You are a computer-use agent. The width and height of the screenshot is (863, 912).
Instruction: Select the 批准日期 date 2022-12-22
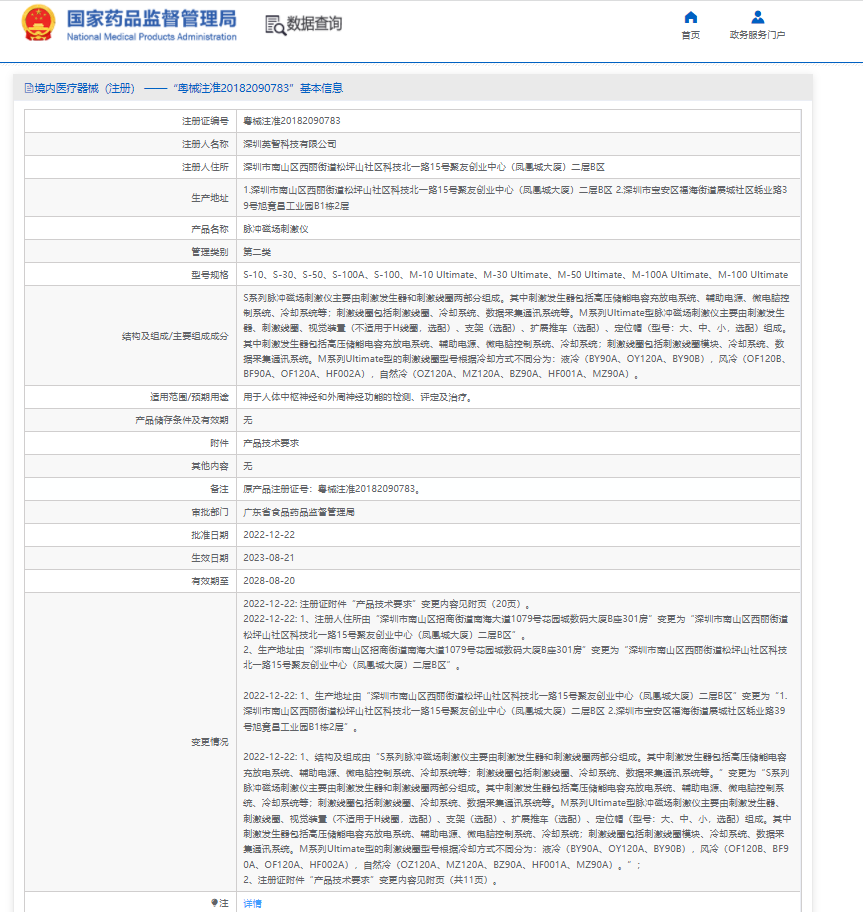pyautogui.click(x=272, y=536)
